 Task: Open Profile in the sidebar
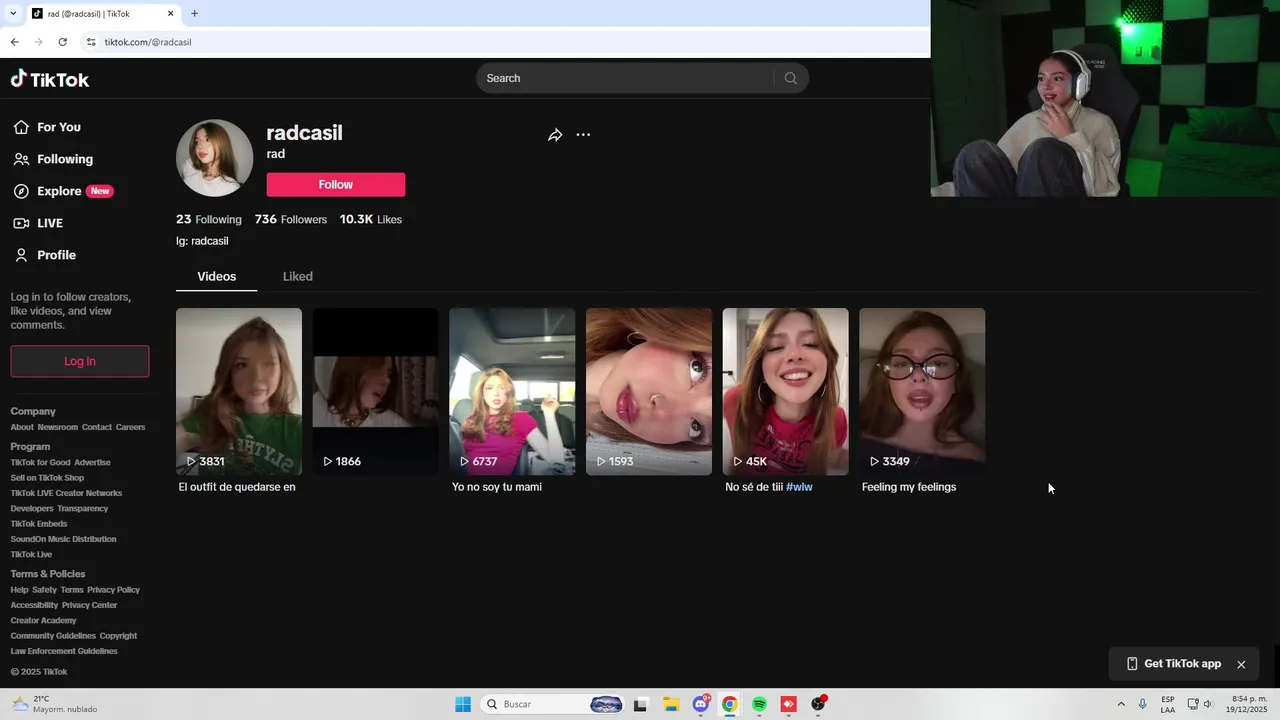[x=44, y=255]
